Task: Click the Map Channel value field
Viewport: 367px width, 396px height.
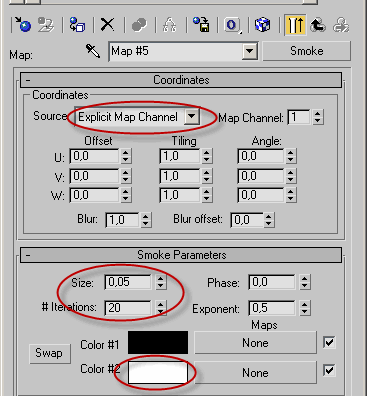Action: click(299, 117)
